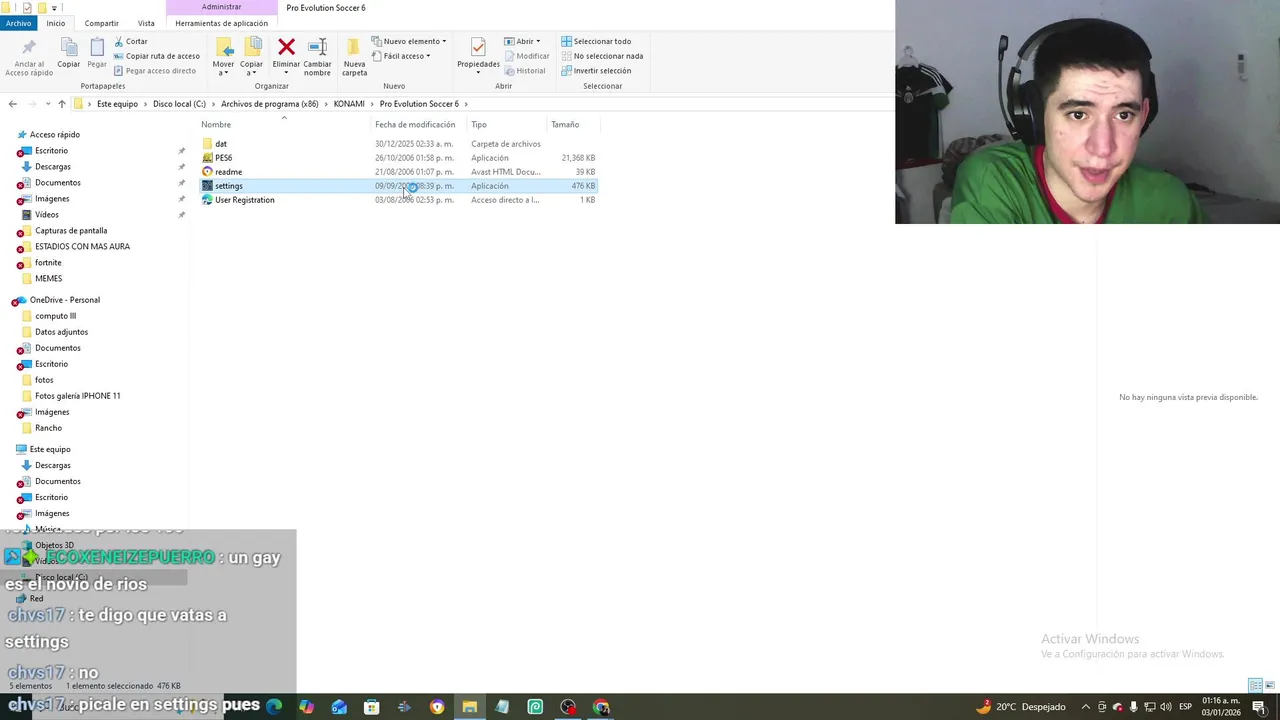The image size is (1280, 720).
Task: Select the dat folder
Action: coord(221,144)
